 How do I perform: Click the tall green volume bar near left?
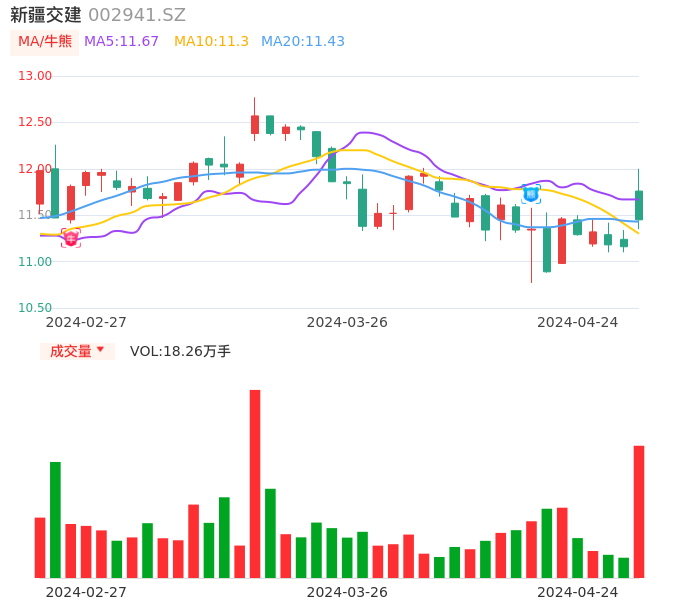click(x=55, y=519)
